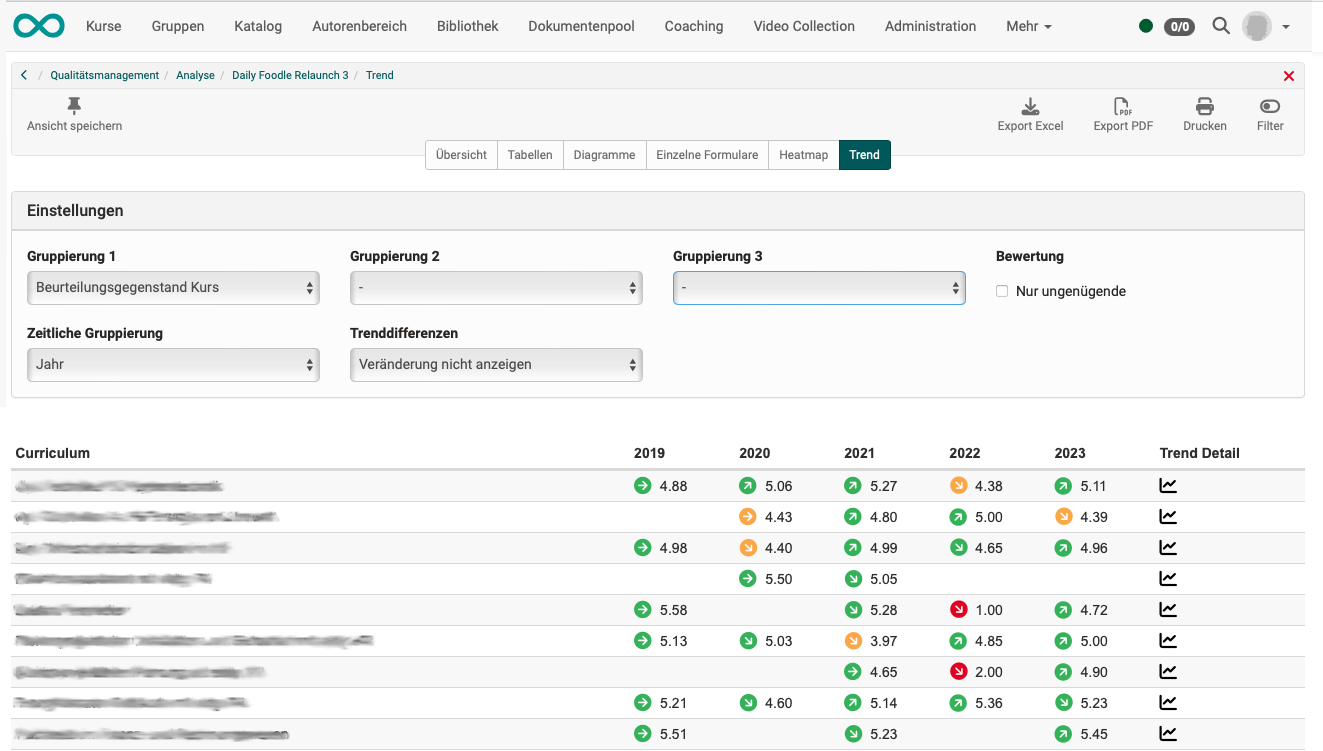Open the Administration menu
The height and width of the screenshot is (751, 1323).
click(930, 26)
